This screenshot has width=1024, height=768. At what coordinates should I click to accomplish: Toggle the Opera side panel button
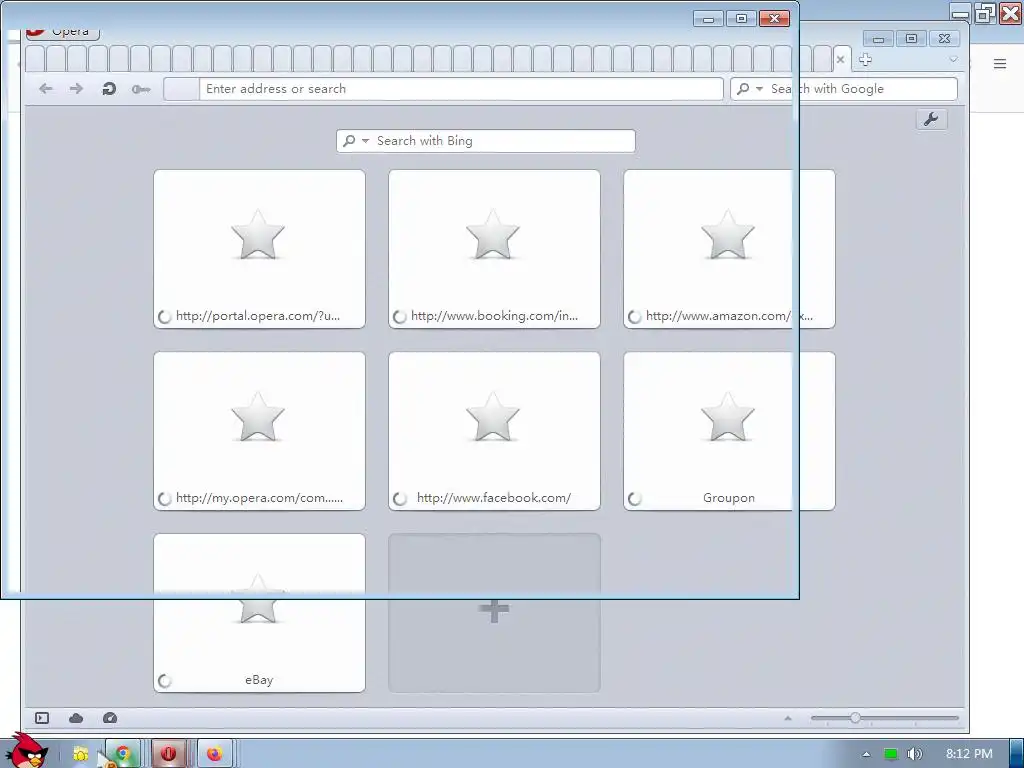[x=42, y=718]
